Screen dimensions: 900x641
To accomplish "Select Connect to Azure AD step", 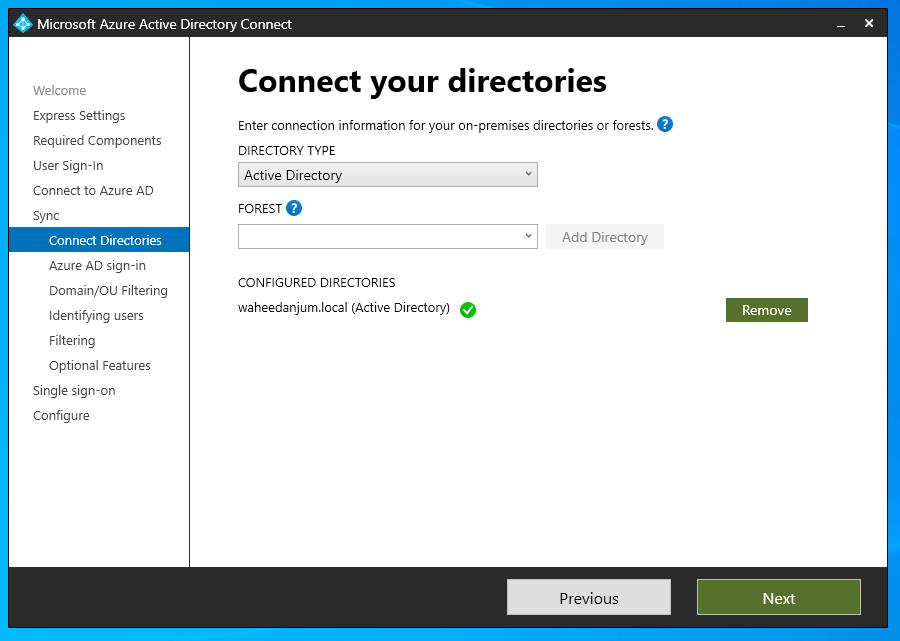I will click(93, 191).
